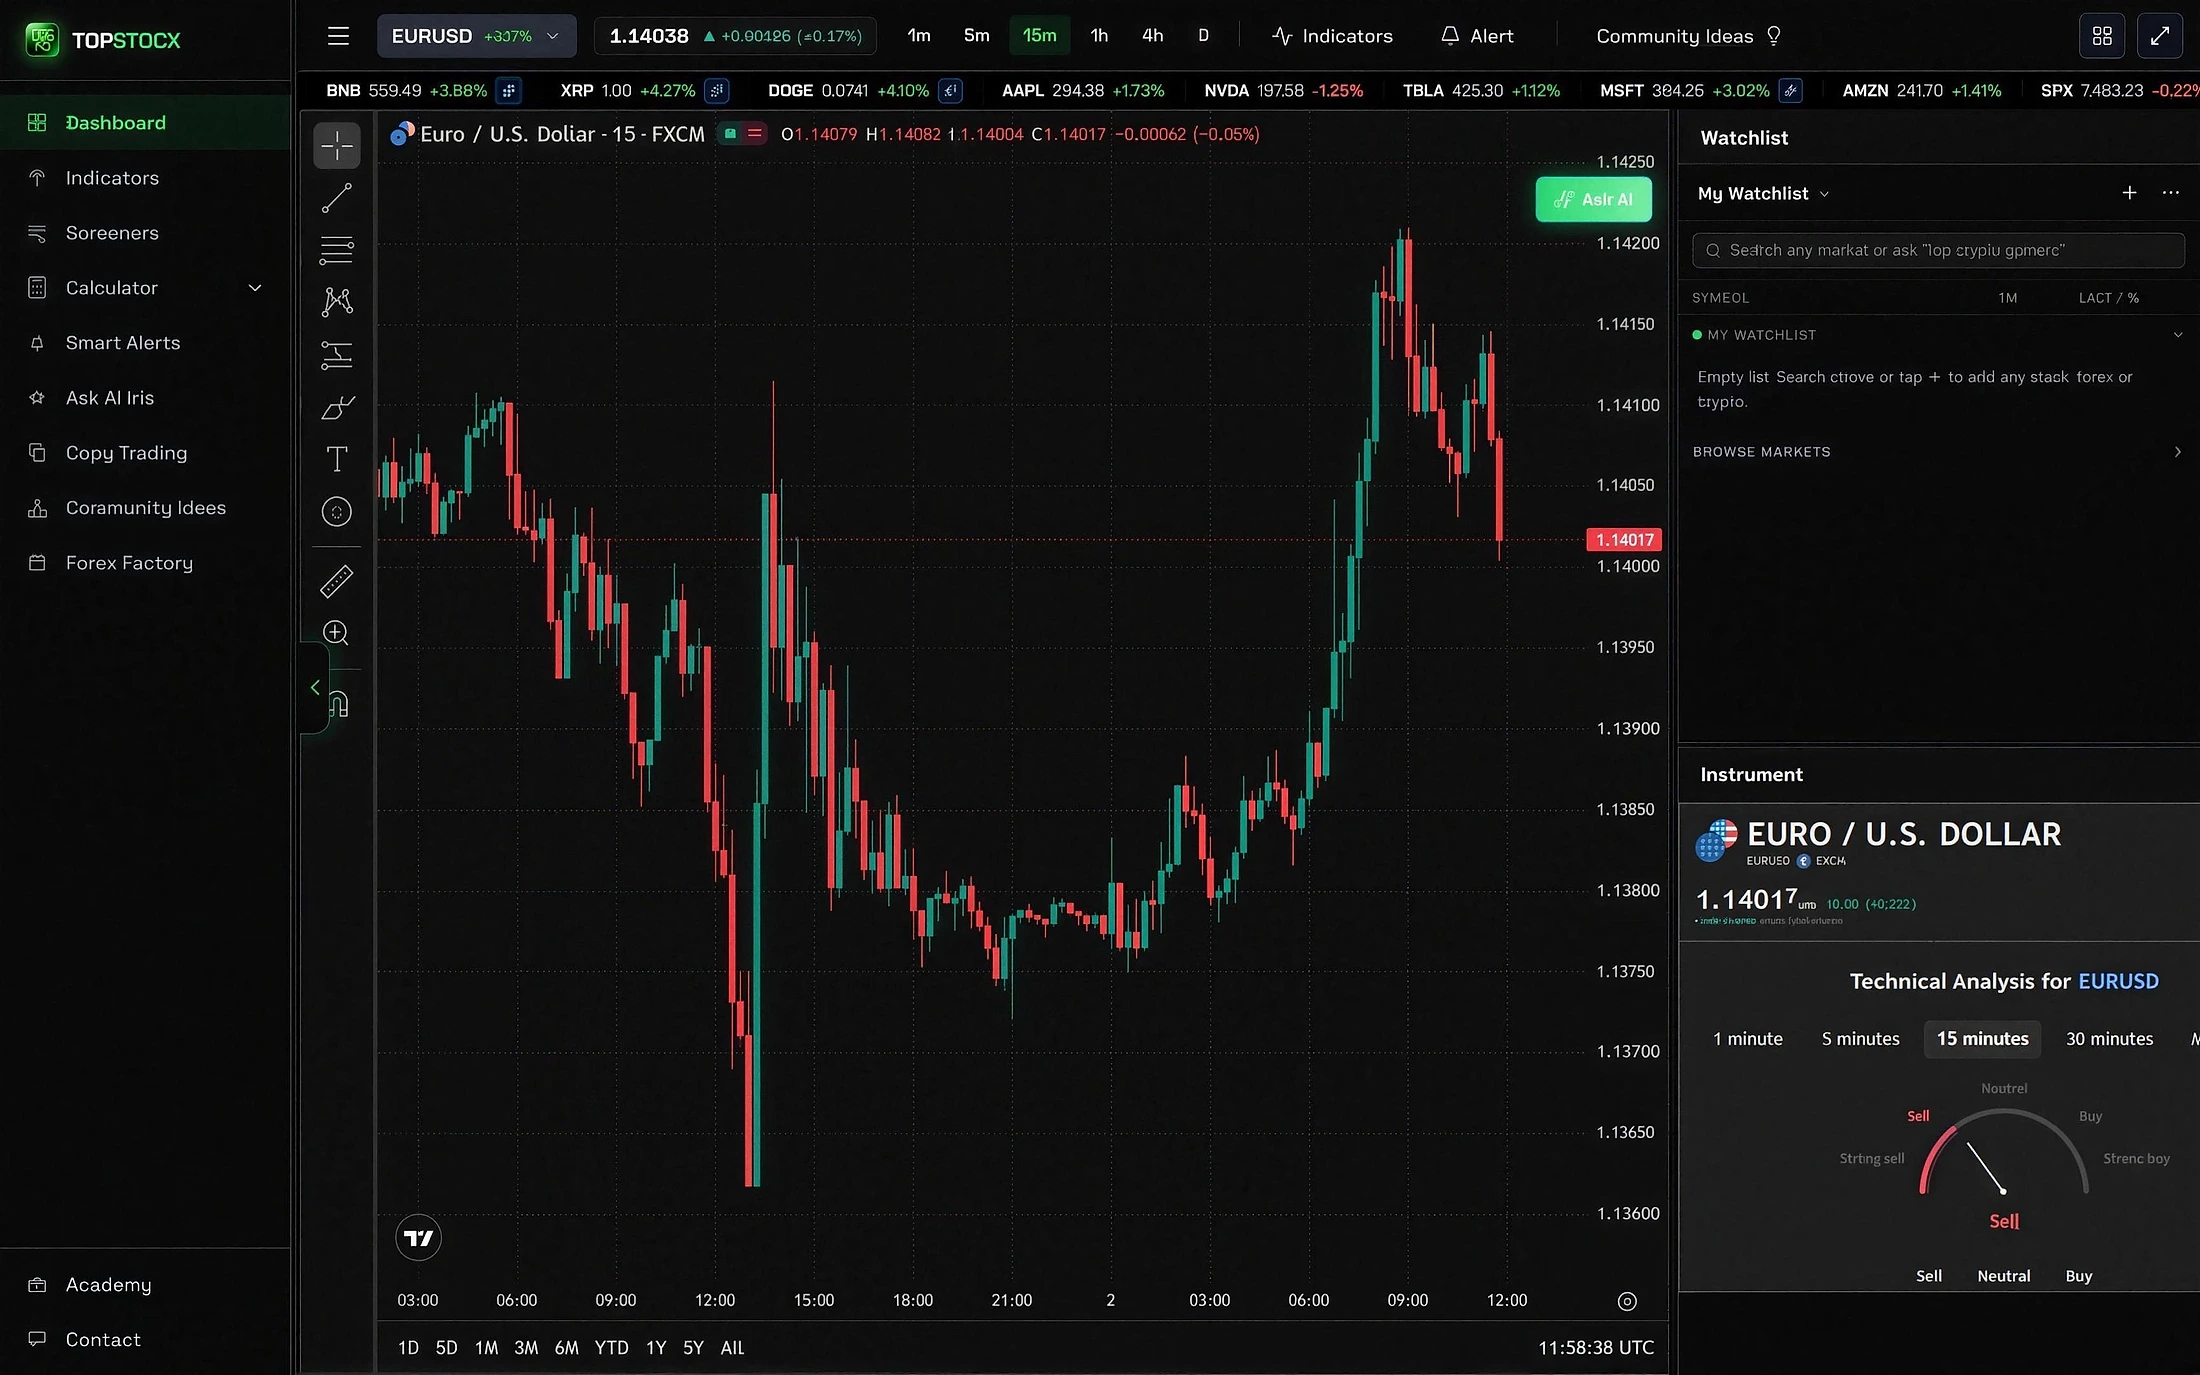
Task: Select the crosshair cursor tool
Action: coord(337,146)
